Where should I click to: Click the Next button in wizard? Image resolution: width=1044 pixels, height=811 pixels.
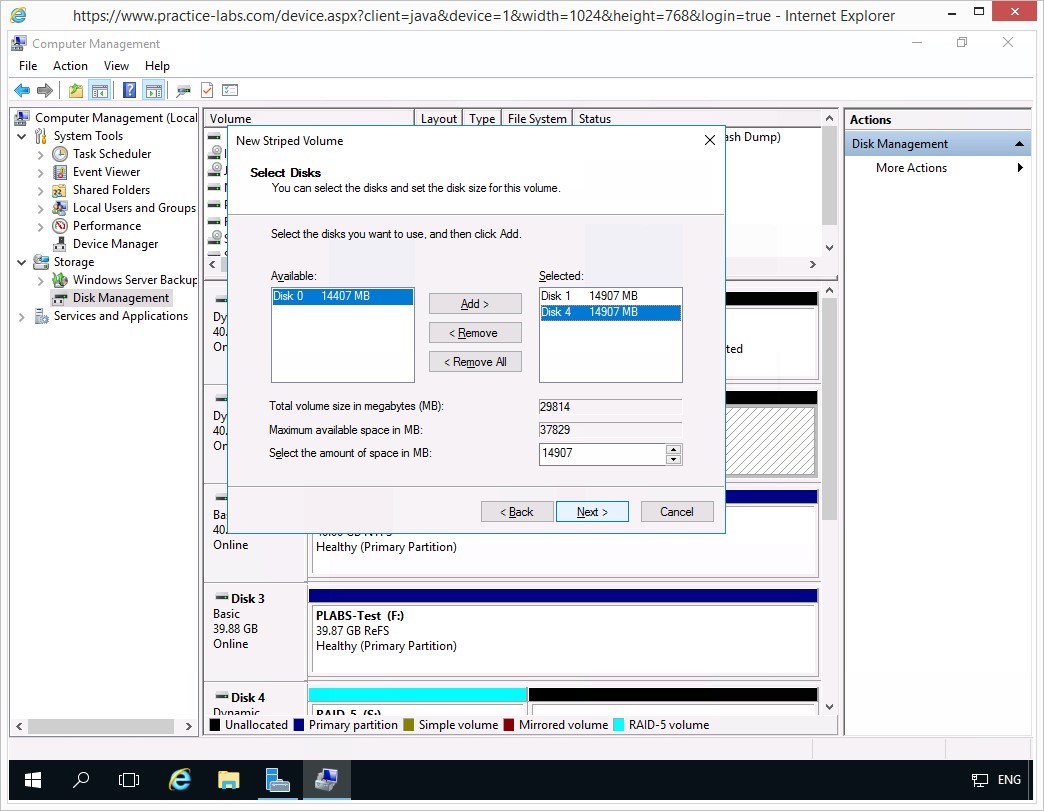click(x=592, y=512)
